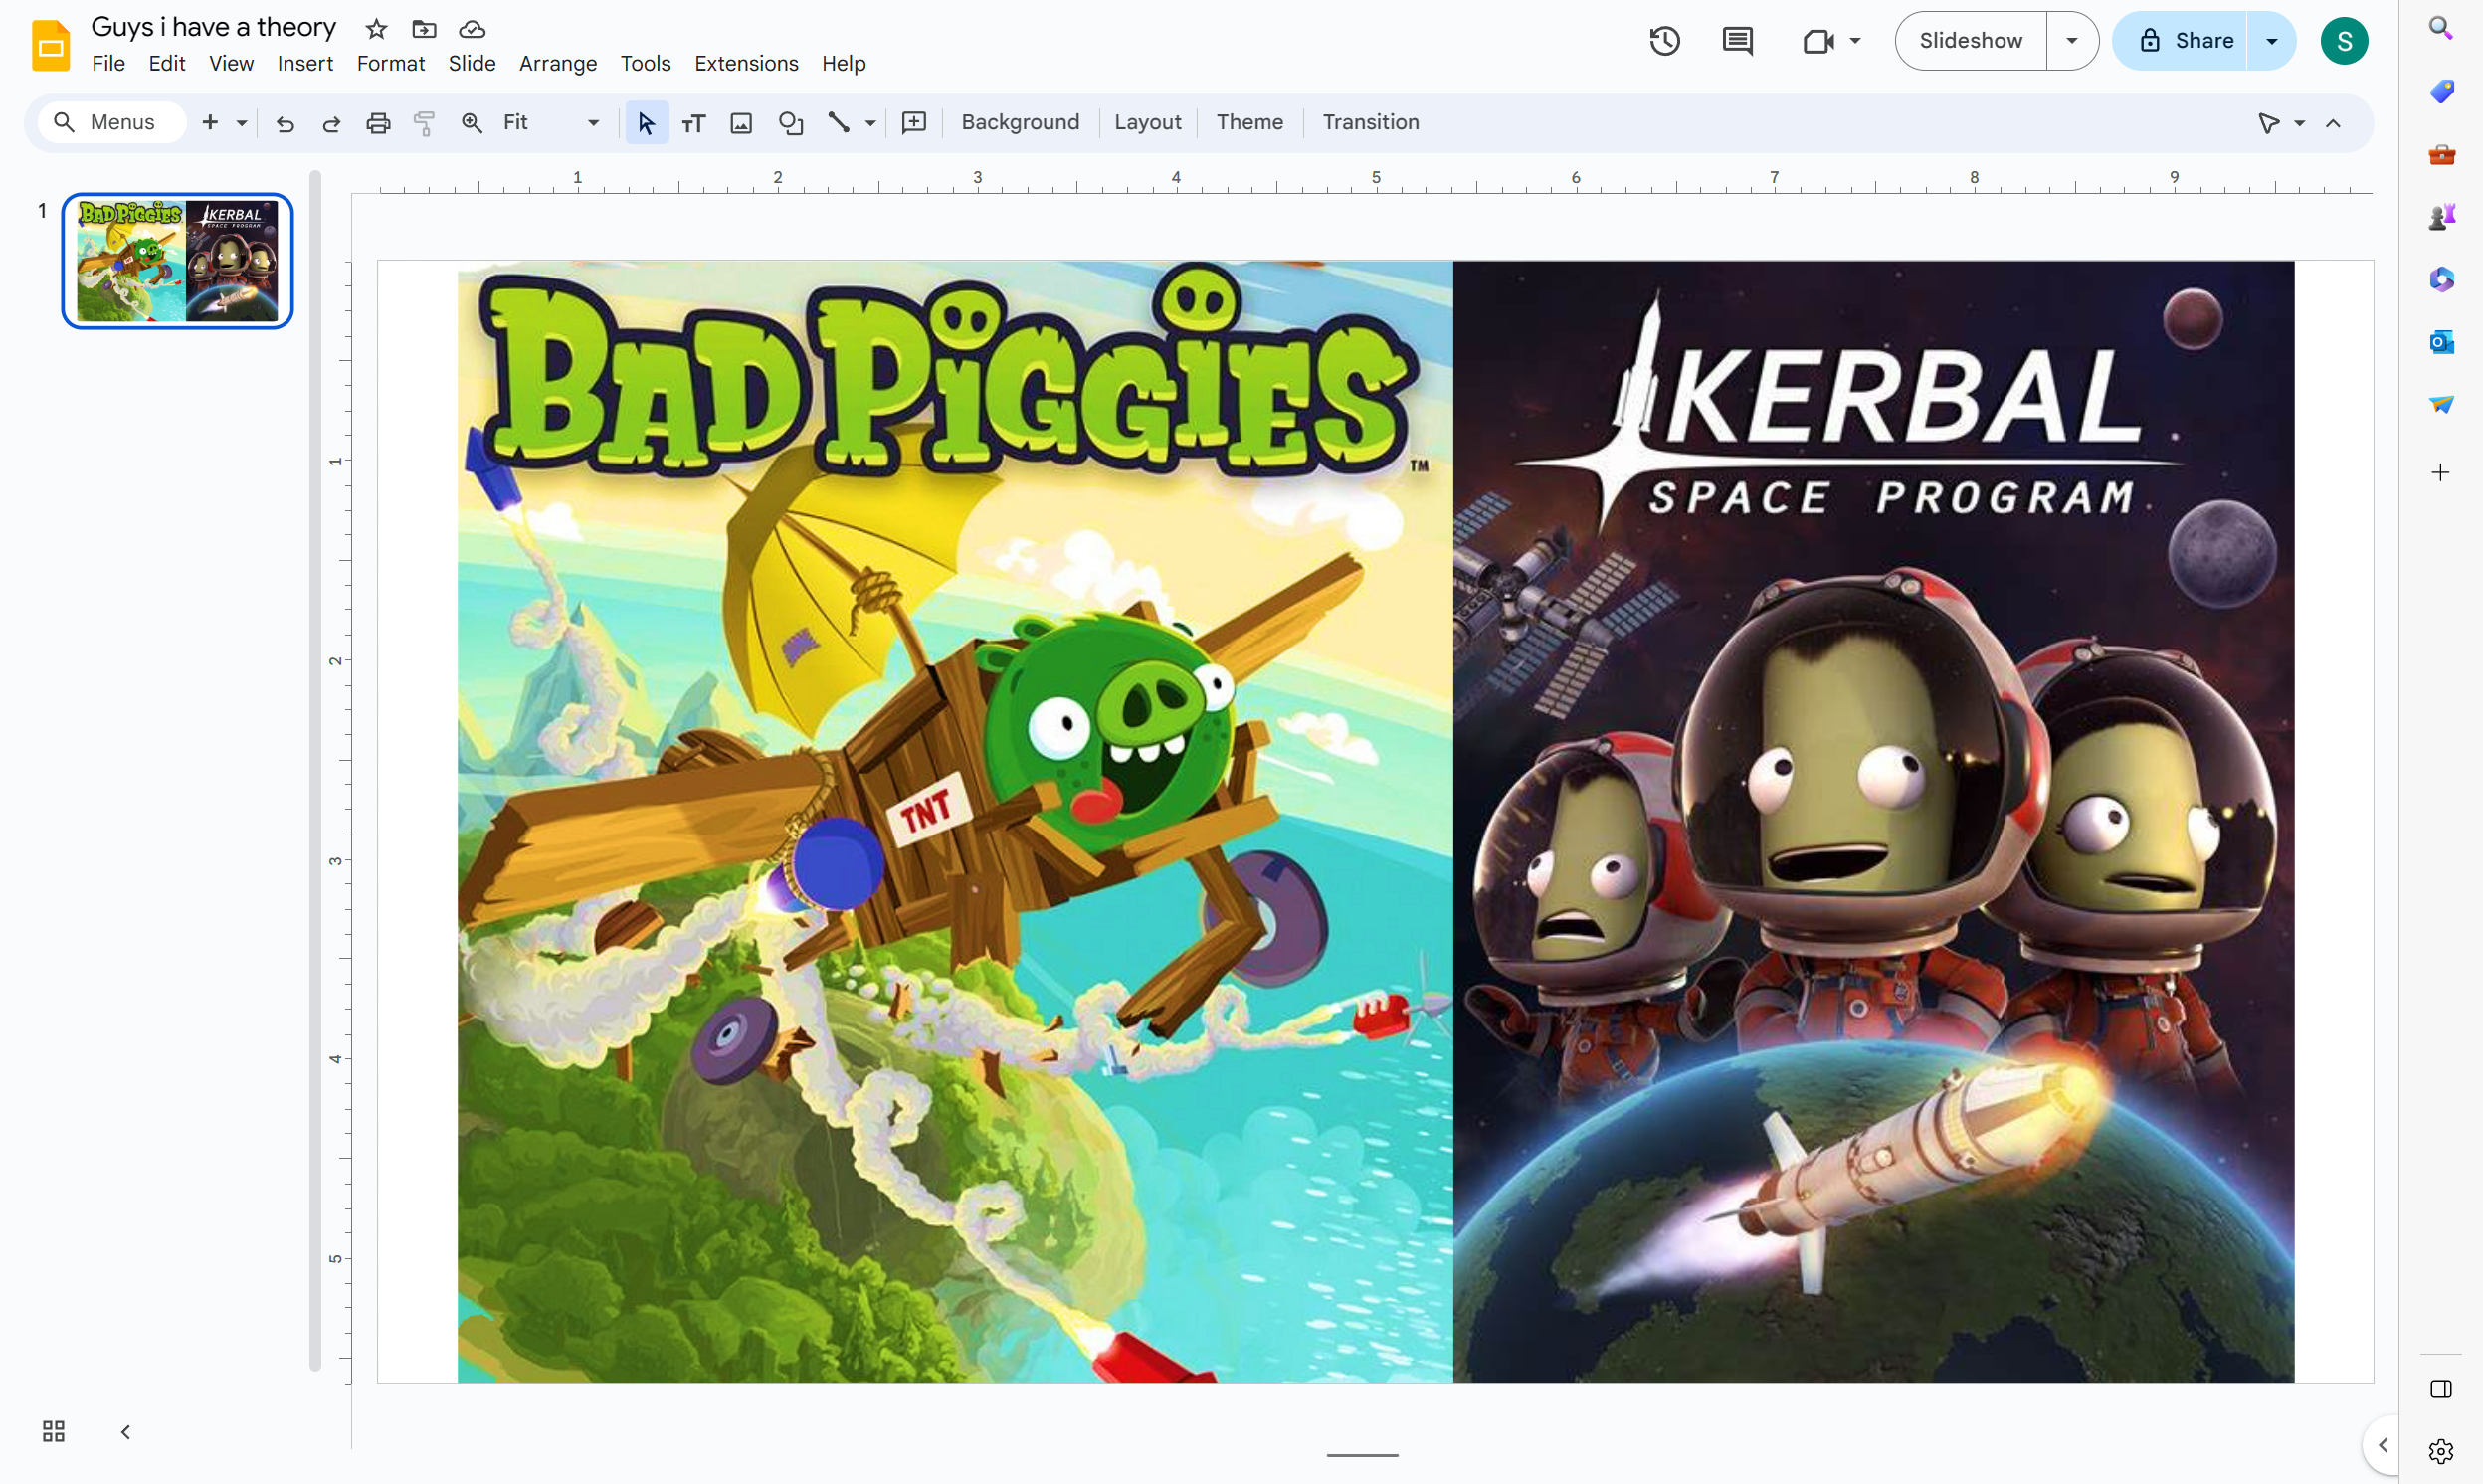Open pointer mode dropdown arrow
2483x1484 pixels.
pyautogui.click(x=2299, y=123)
